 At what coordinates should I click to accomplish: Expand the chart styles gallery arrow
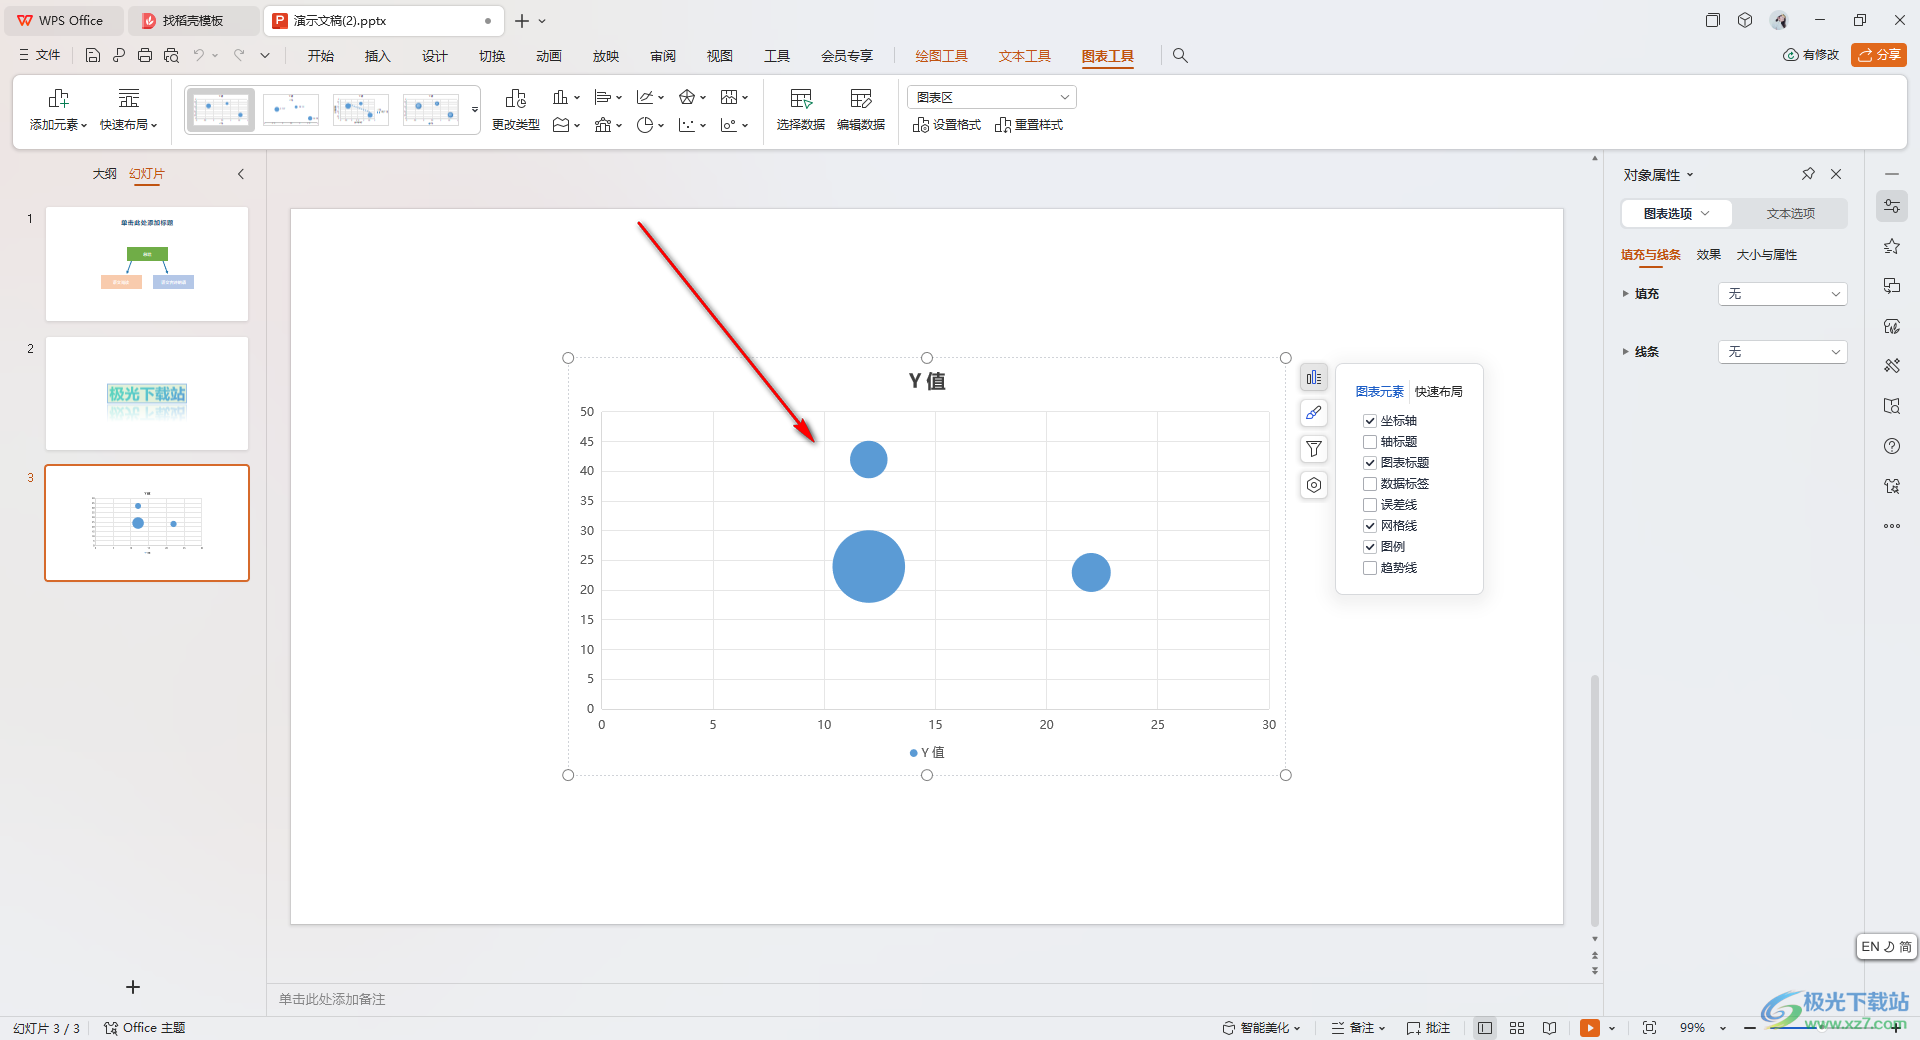point(475,110)
